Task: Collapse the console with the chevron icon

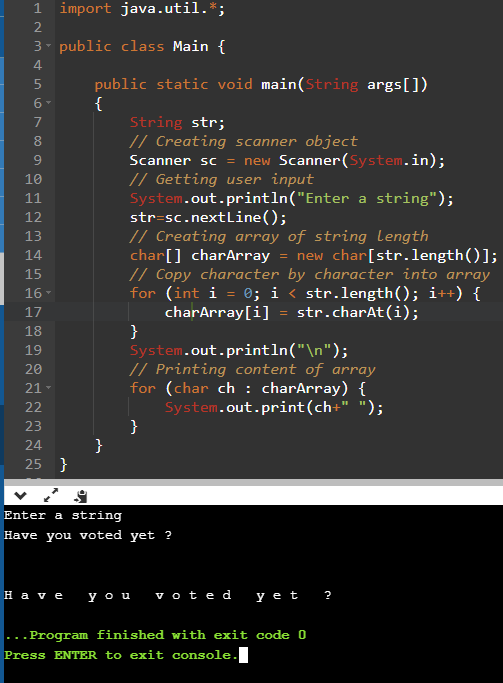Action: (x=20, y=495)
